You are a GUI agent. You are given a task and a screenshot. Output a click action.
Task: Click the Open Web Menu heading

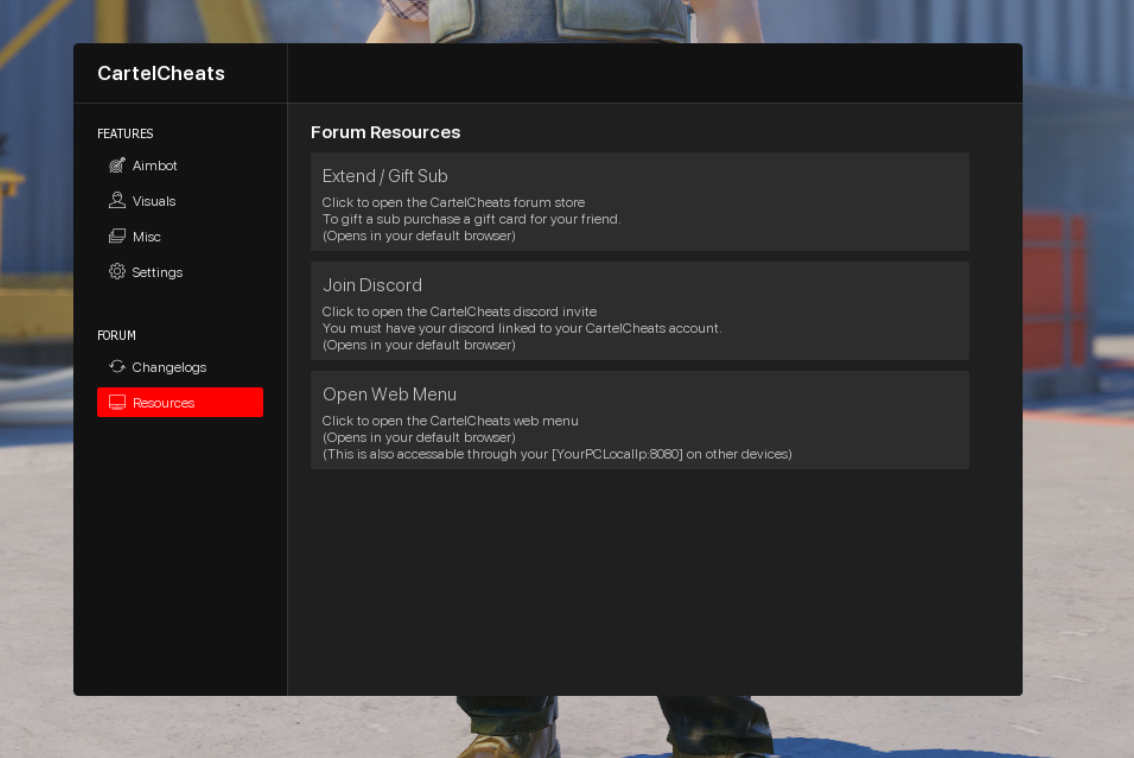[389, 394]
